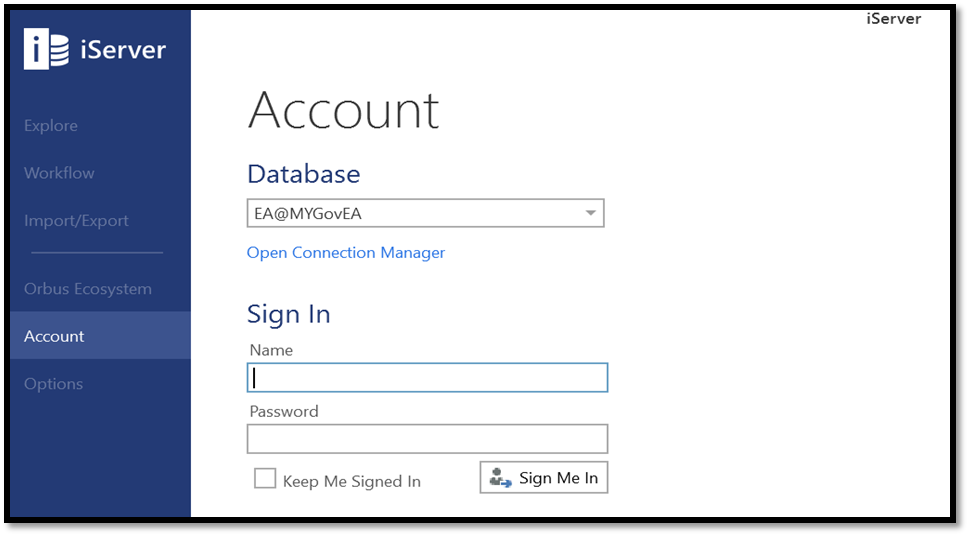
Task: Select Orbus Ecosystem menu item
Action: (x=88, y=289)
